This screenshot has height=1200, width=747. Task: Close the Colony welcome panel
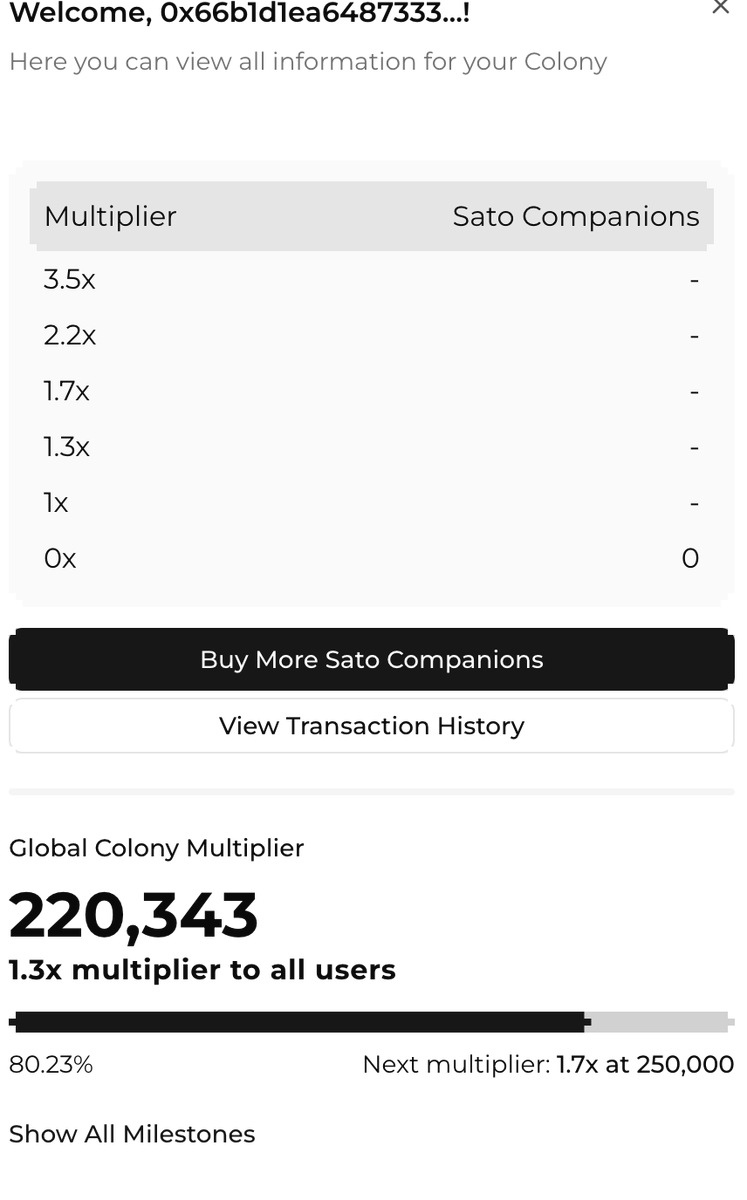pos(720,7)
